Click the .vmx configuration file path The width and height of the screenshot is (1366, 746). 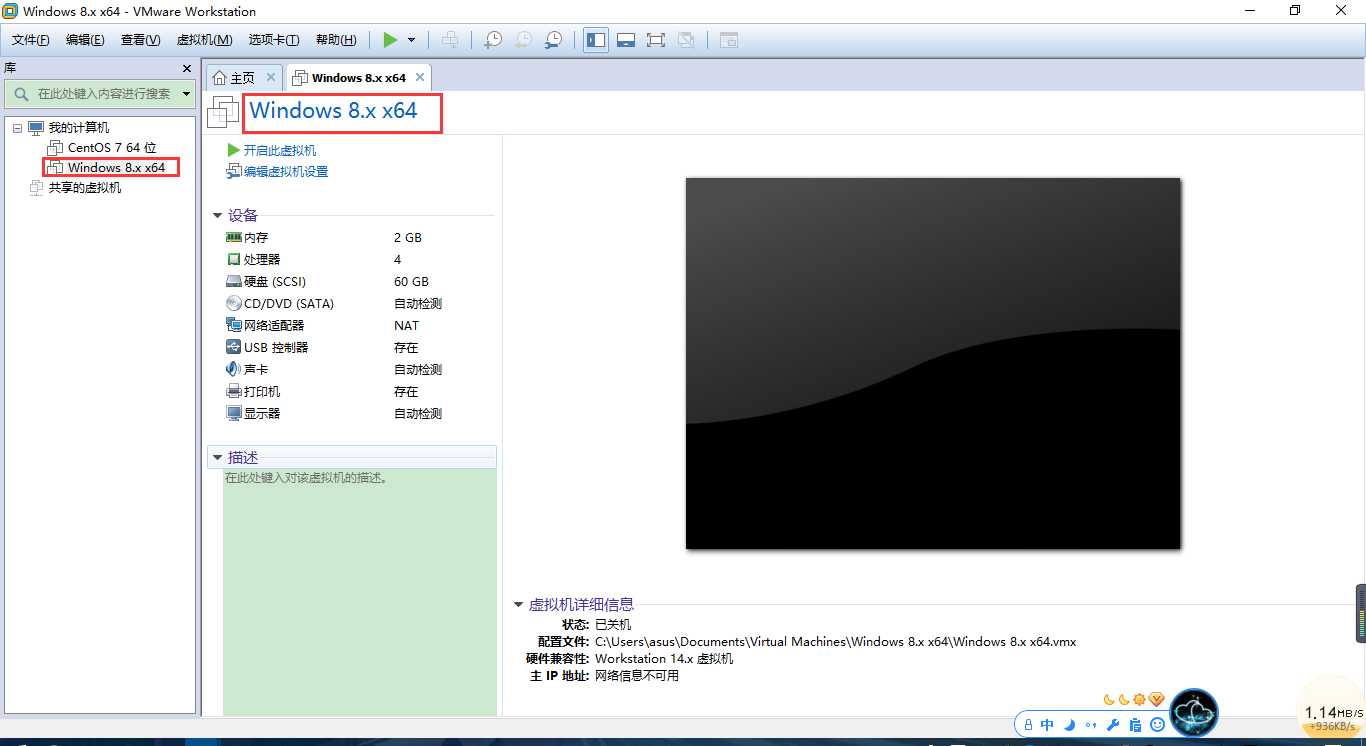coord(835,642)
